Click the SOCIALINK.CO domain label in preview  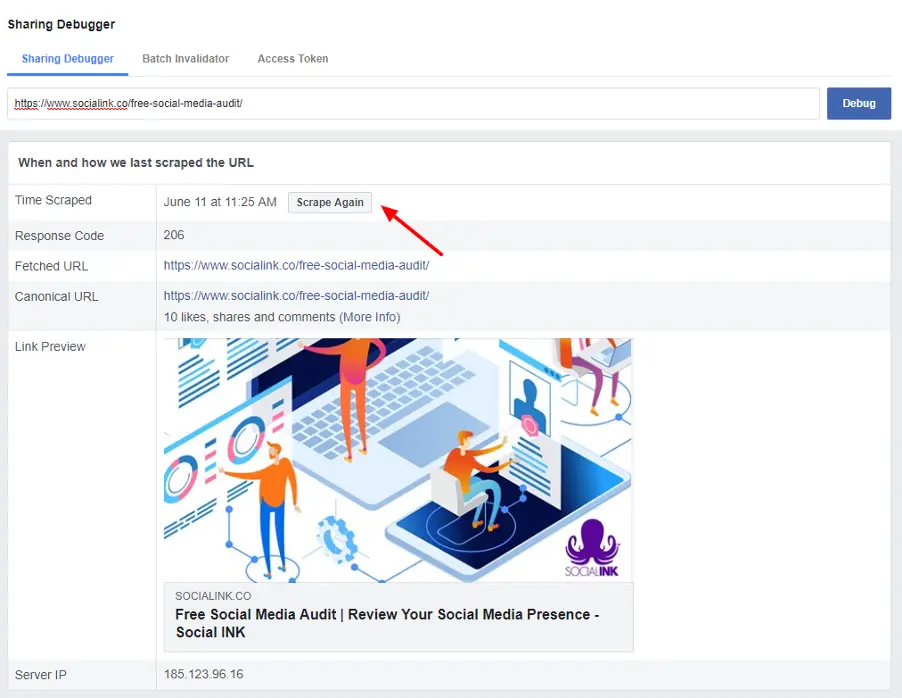pyautogui.click(x=213, y=596)
